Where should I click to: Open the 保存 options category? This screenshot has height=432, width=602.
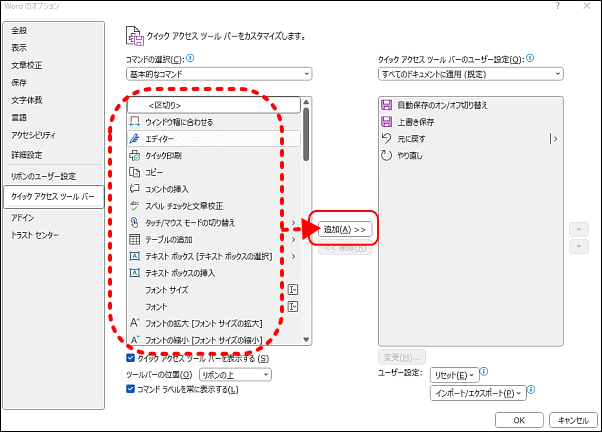[19, 83]
